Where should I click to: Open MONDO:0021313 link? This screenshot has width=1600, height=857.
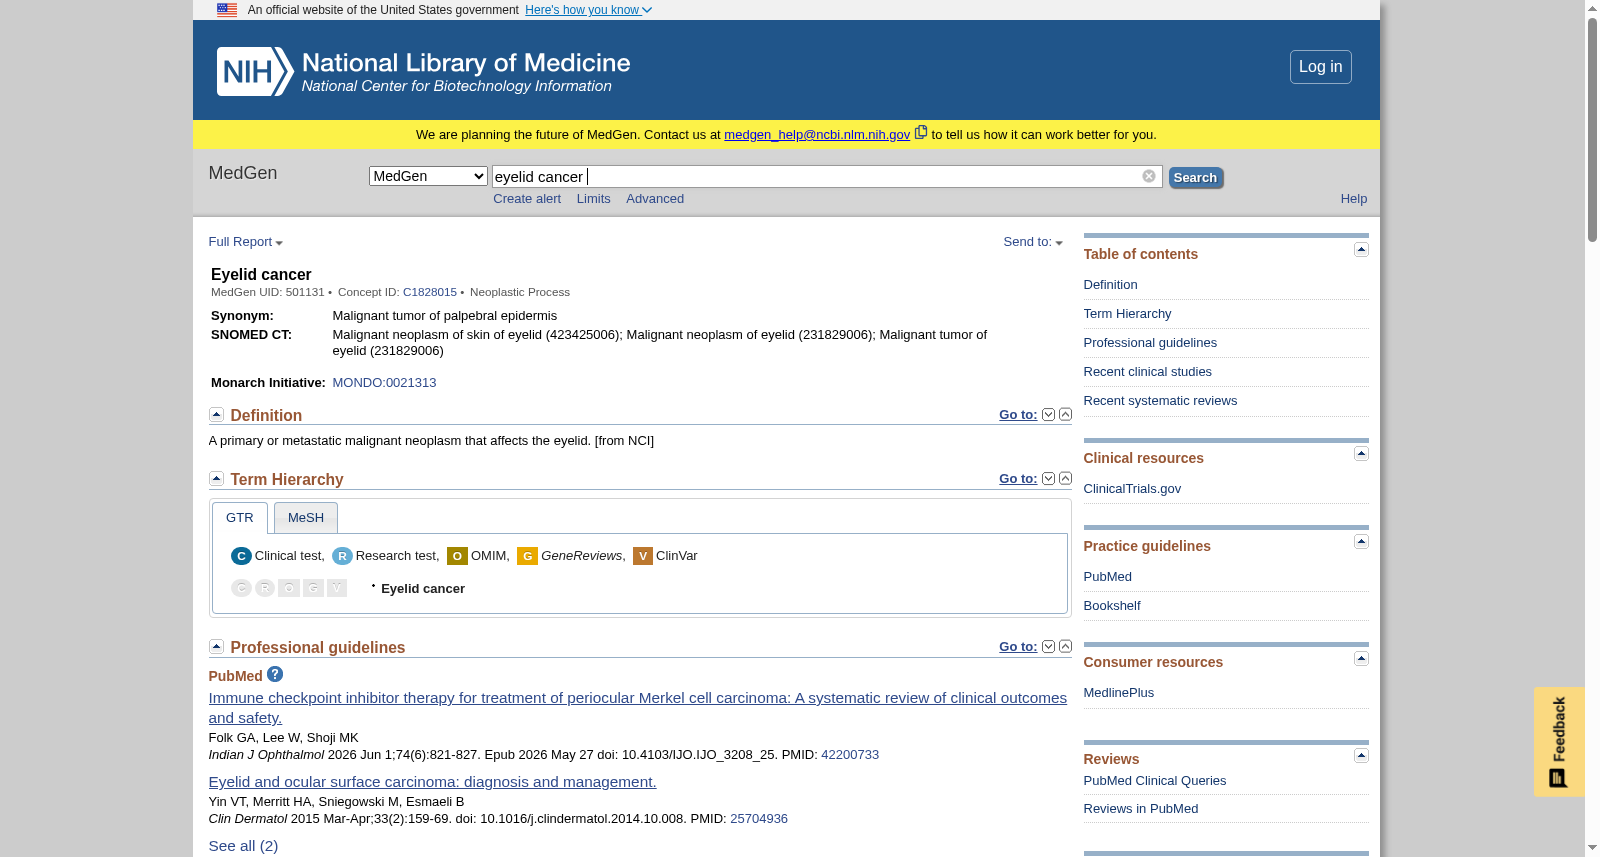click(384, 383)
